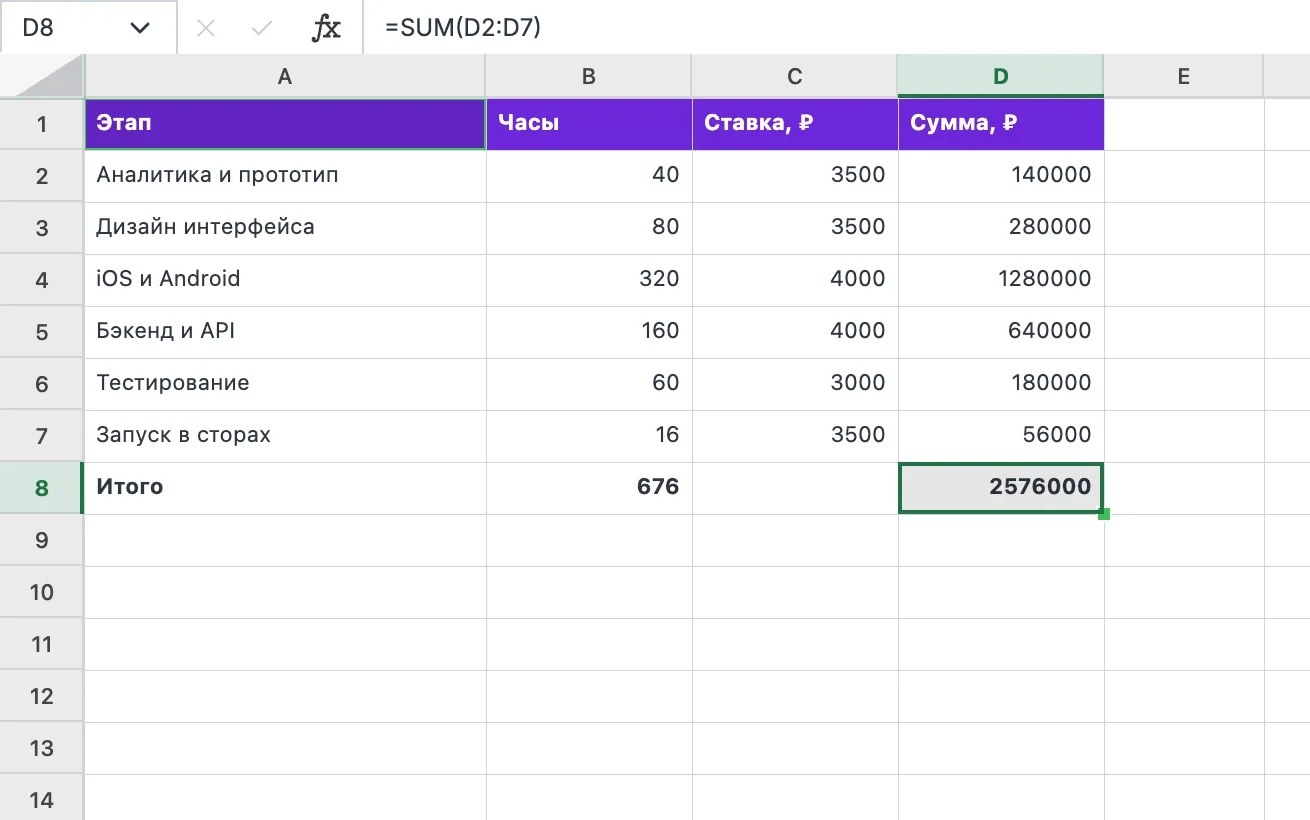The height and width of the screenshot is (820, 1310).
Task: Select the column B header
Action: tap(588, 76)
